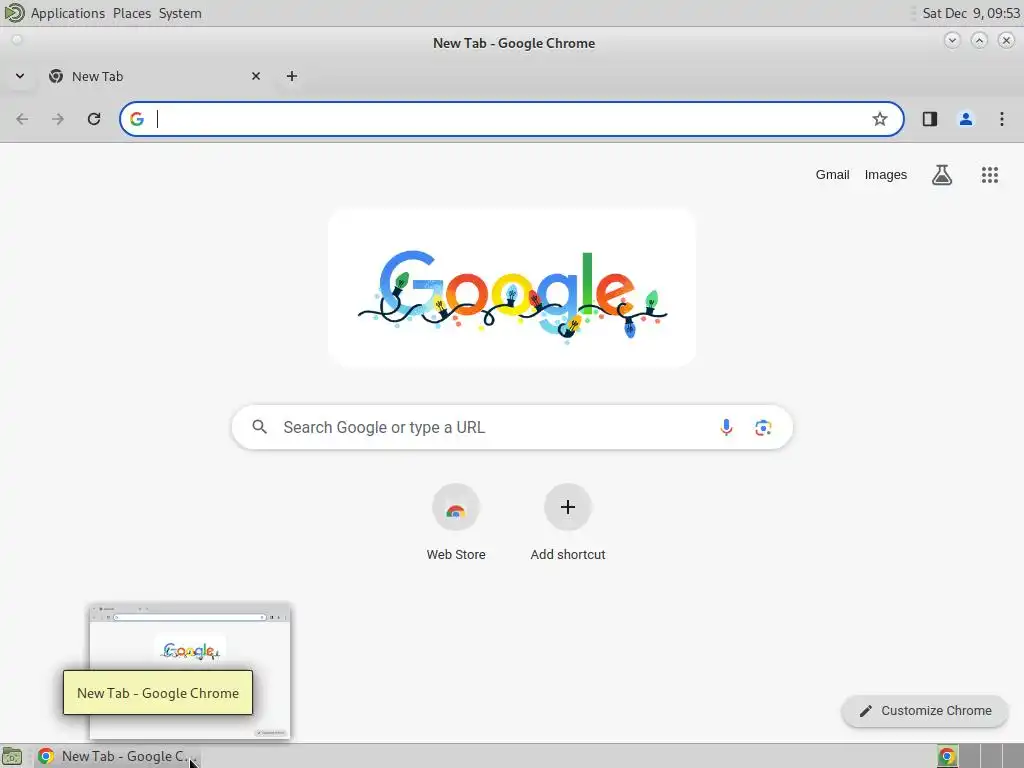Click the forward navigation arrow
This screenshot has width=1024, height=768.
point(58,119)
